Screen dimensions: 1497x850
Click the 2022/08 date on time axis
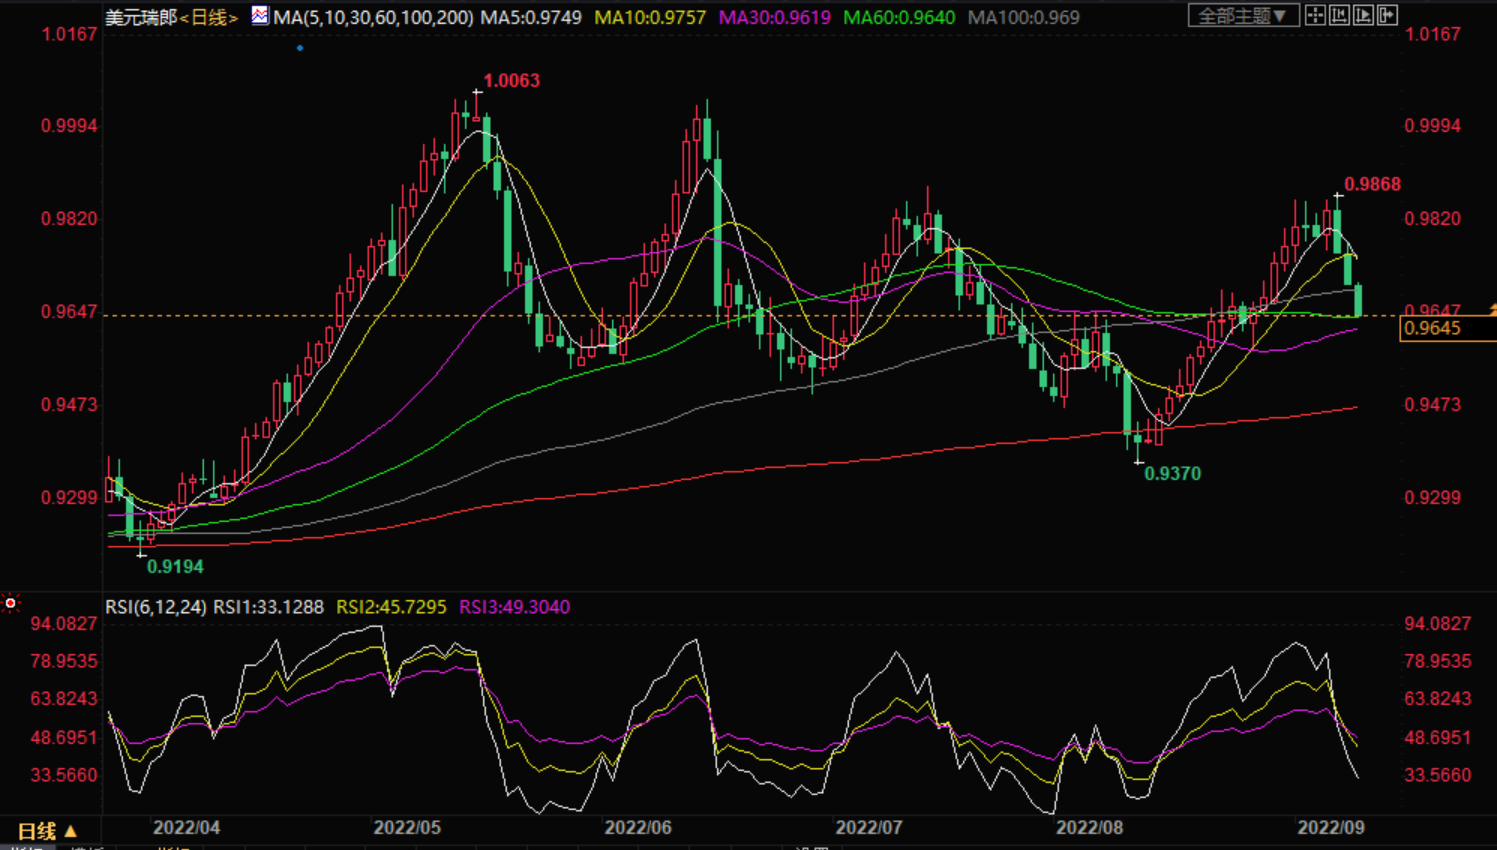pos(1089,828)
